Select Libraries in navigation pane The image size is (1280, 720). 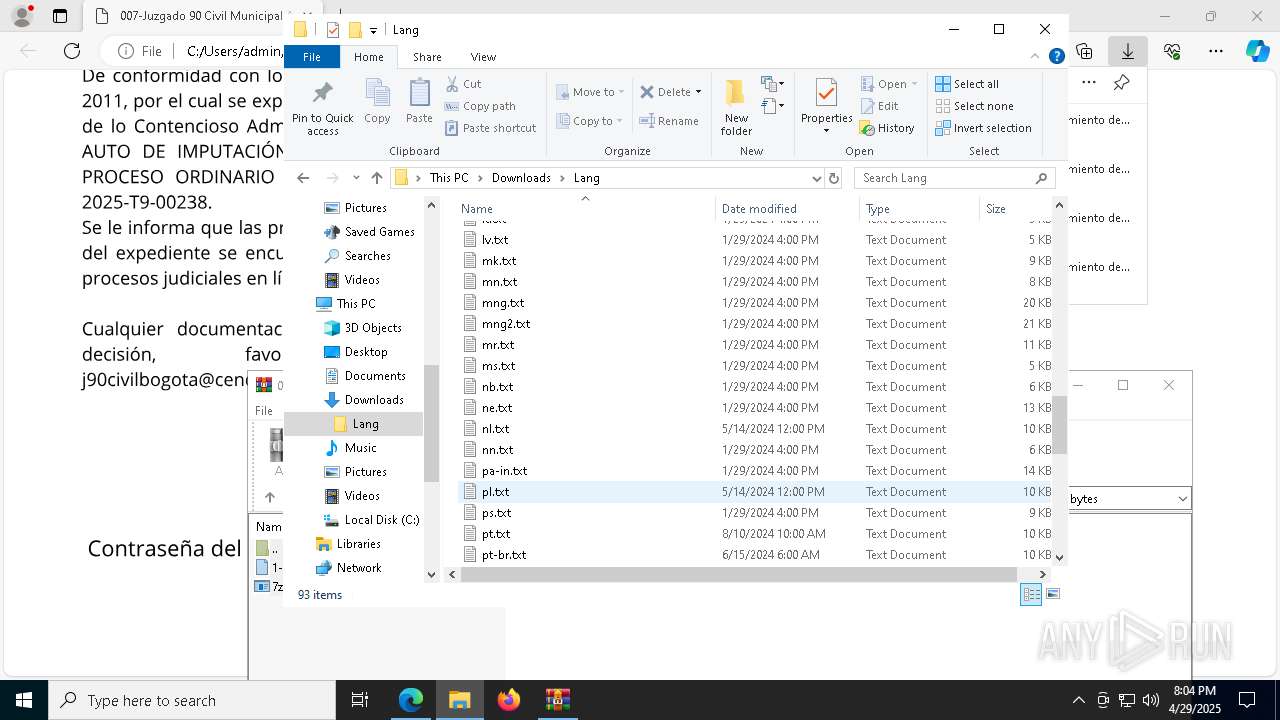click(348, 544)
